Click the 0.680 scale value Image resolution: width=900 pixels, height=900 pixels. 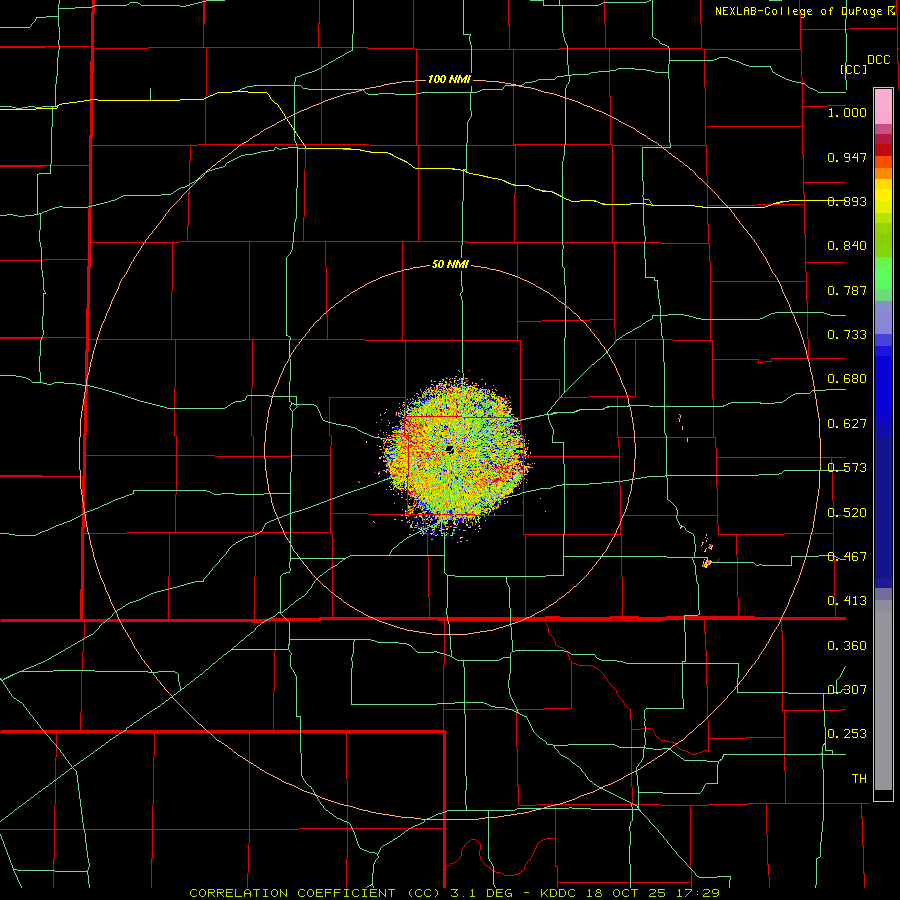tap(847, 379)
